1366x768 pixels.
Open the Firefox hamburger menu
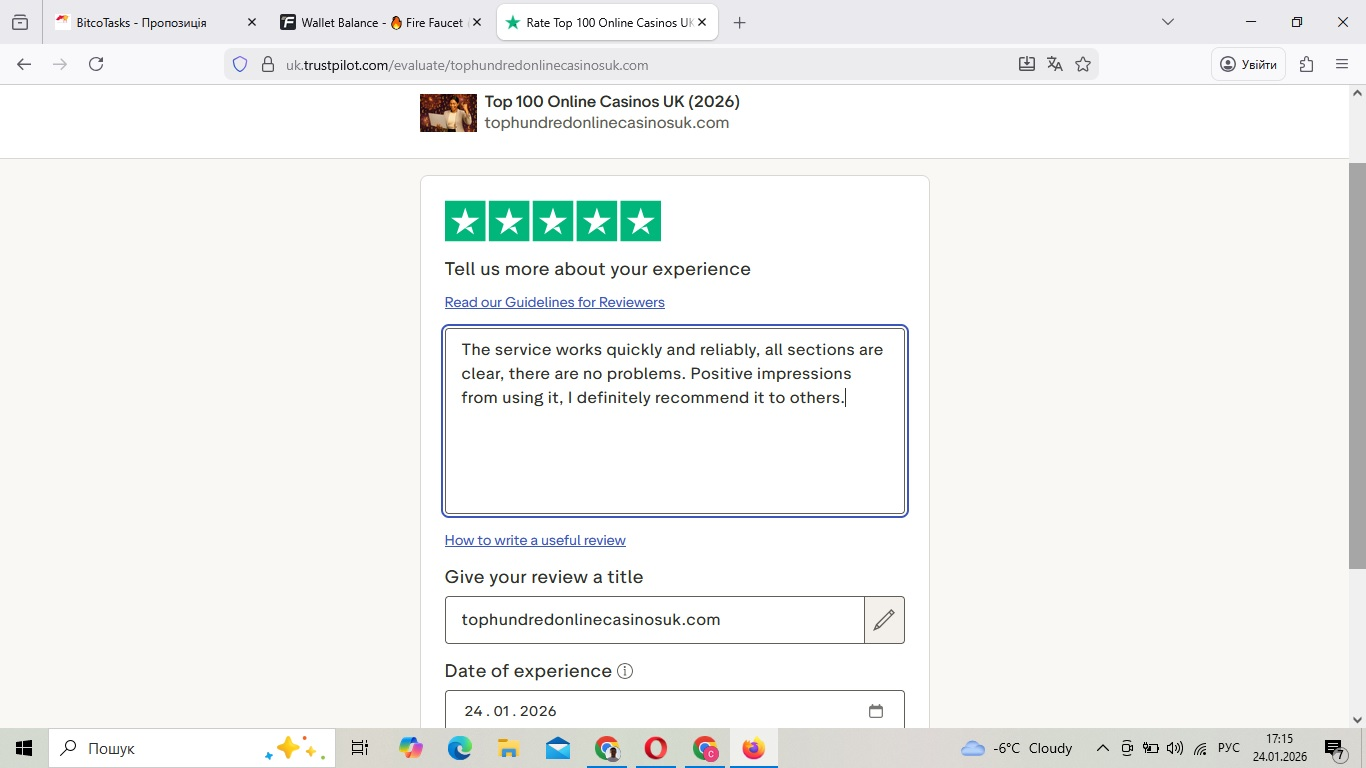coord(1342,64)
